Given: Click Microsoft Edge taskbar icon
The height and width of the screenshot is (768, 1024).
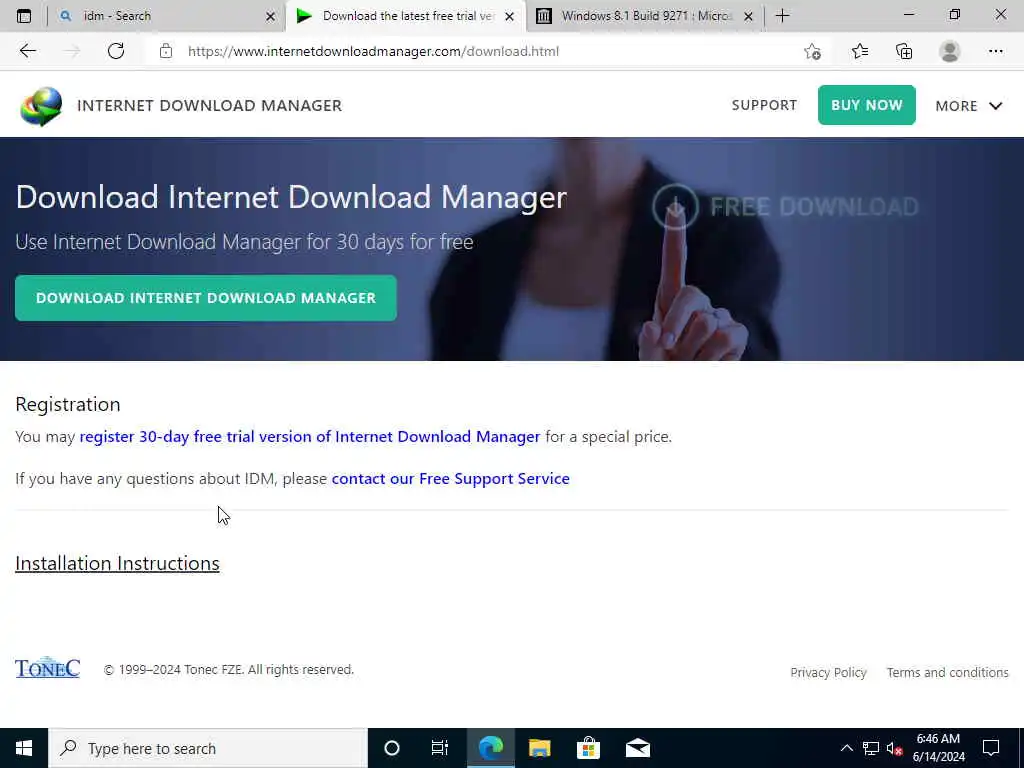Looking at the screenshot, I should click(x=490, y=748).
